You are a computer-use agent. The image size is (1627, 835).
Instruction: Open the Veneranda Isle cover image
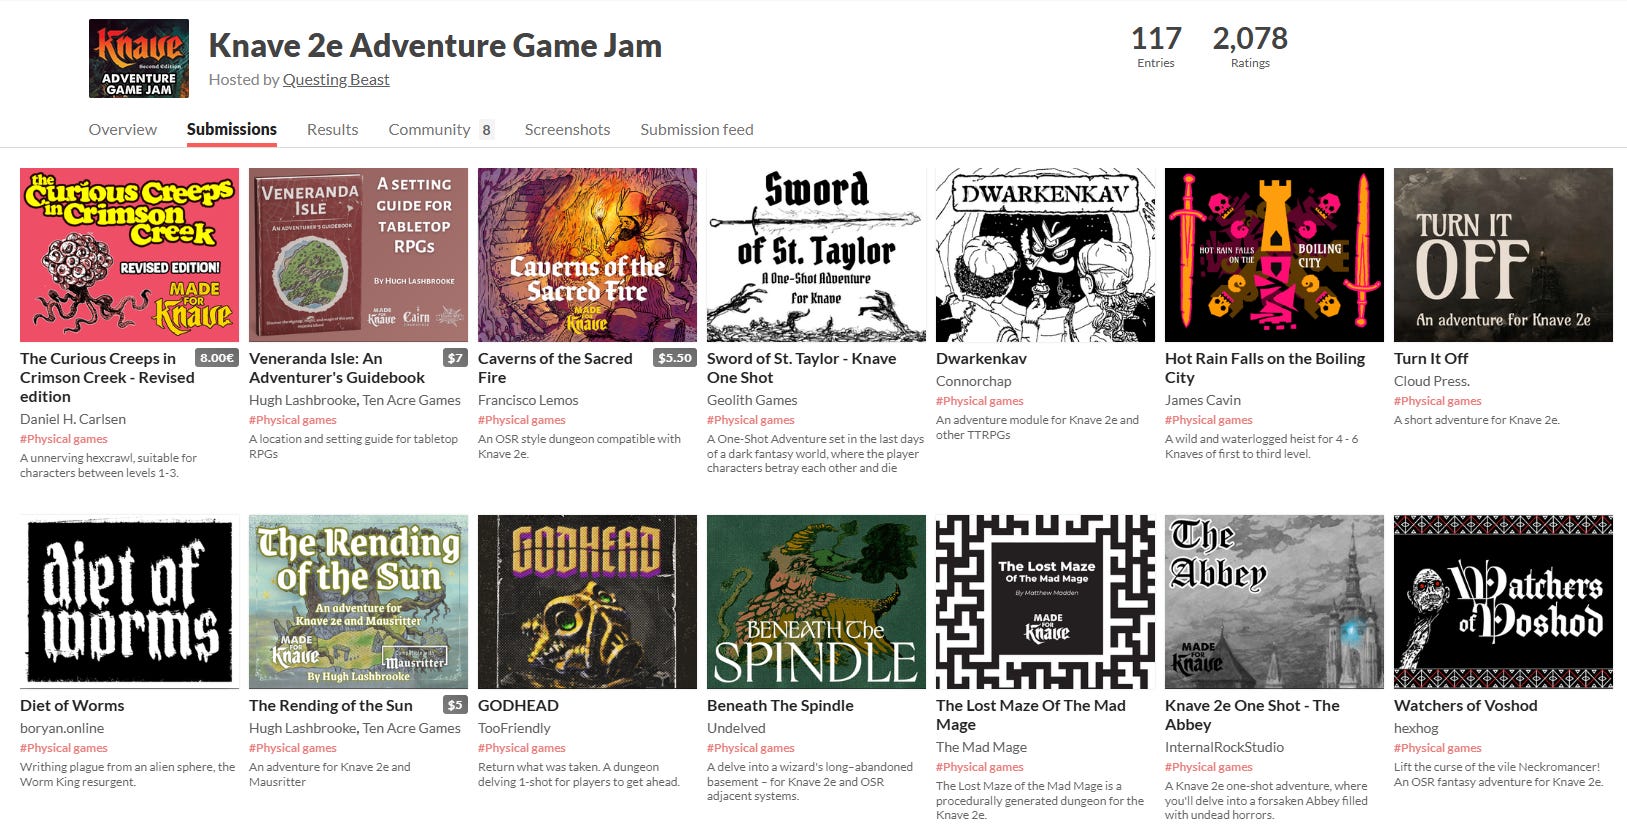pyautogui.click(x=358, y=255)
